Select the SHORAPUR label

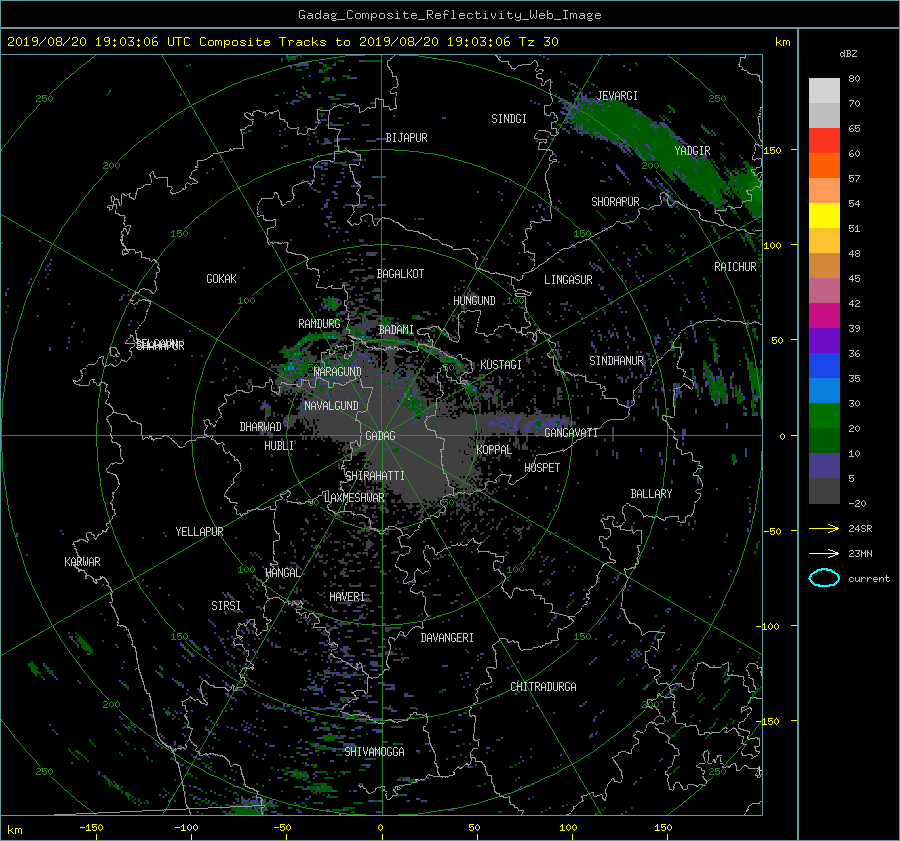615,202
